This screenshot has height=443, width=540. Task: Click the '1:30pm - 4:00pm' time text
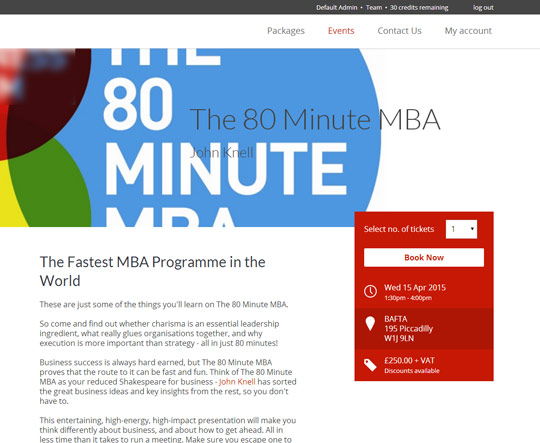pos(408,298)
